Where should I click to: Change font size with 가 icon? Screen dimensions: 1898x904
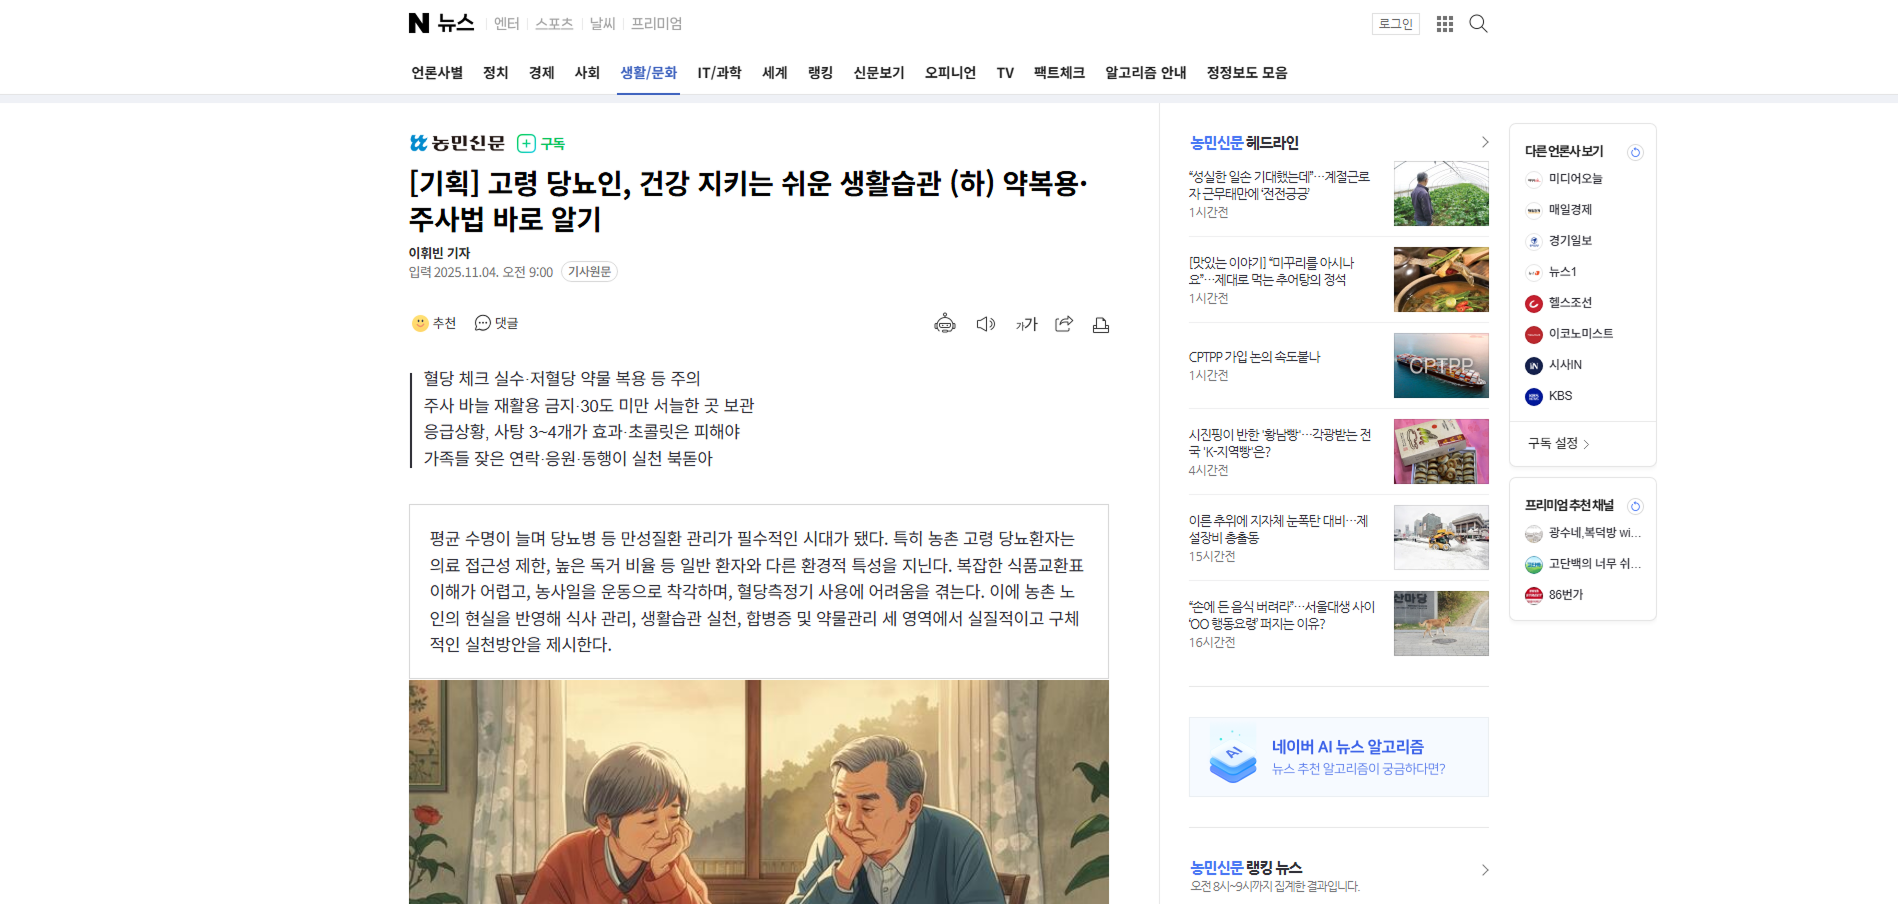[x=1027, y=324]
